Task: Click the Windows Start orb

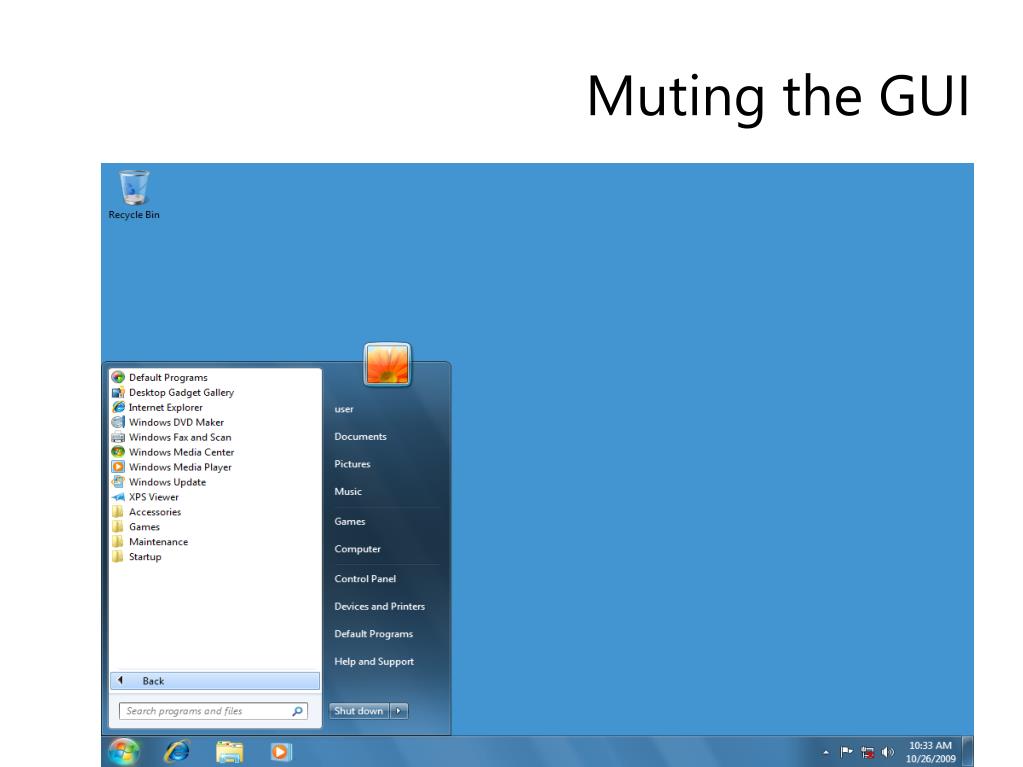Action: (124, 752)
